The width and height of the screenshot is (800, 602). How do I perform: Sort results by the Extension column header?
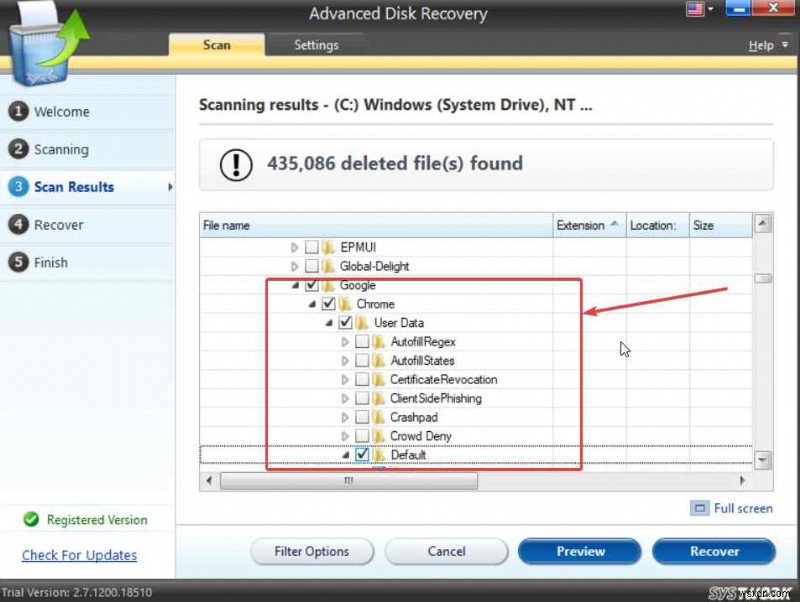tap(582, 225)
